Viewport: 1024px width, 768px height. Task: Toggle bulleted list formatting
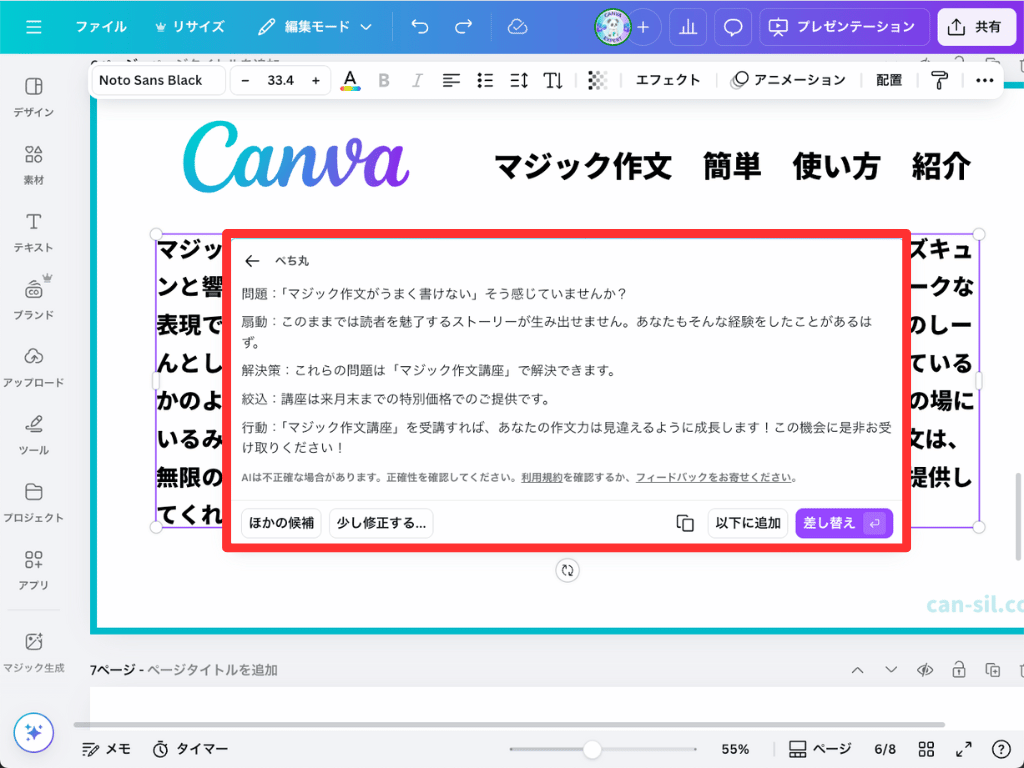[x=485, y=80]
